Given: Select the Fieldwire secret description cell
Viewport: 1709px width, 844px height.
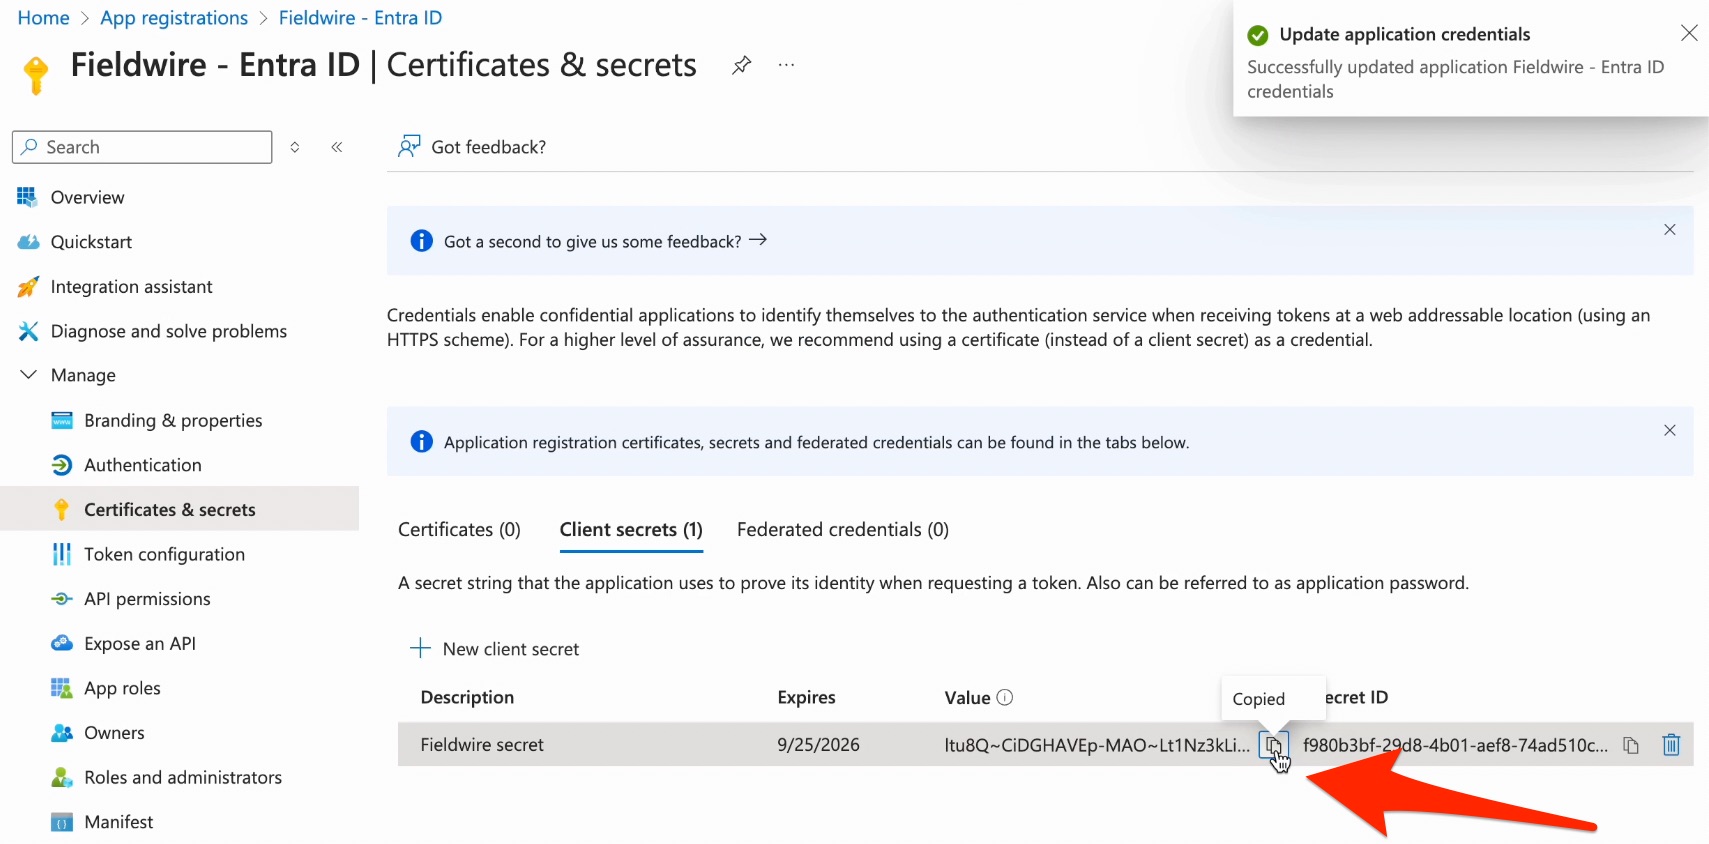Looking at the screenshot, I should coord(482,745).
